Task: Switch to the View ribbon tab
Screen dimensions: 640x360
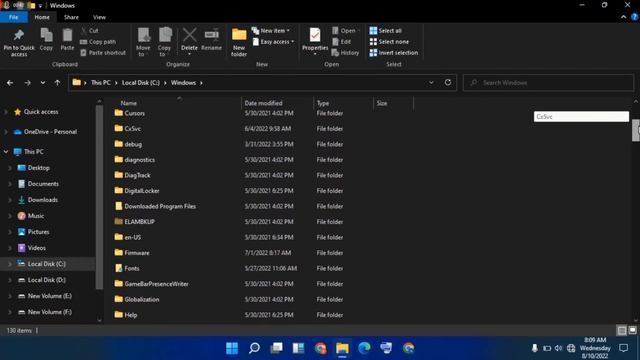Action: coord(99,17)
